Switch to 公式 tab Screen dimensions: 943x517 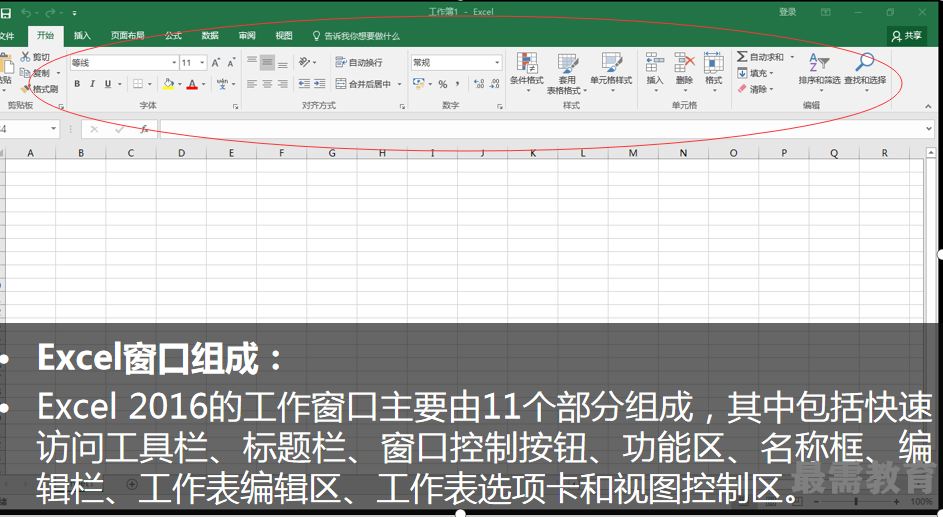(173, 35)
